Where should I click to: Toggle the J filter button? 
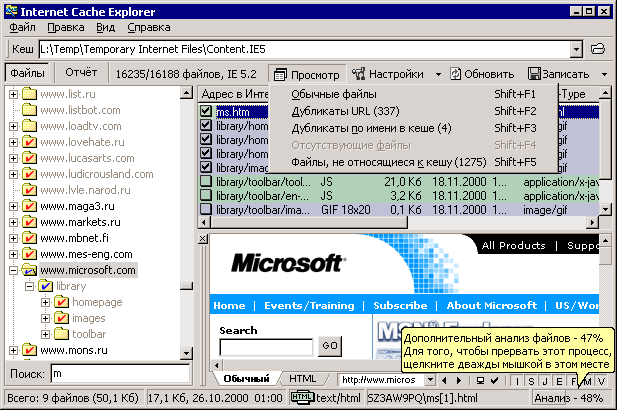[545, 381]
